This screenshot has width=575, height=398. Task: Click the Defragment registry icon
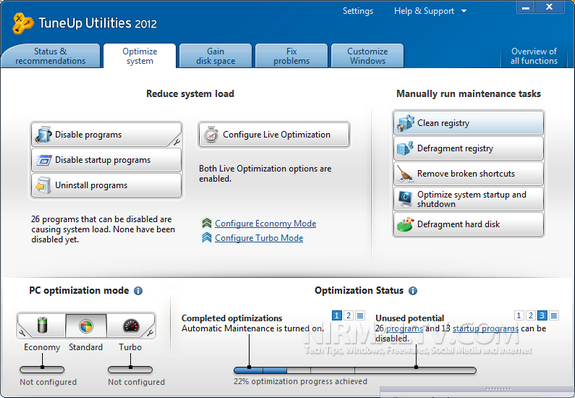405,148
